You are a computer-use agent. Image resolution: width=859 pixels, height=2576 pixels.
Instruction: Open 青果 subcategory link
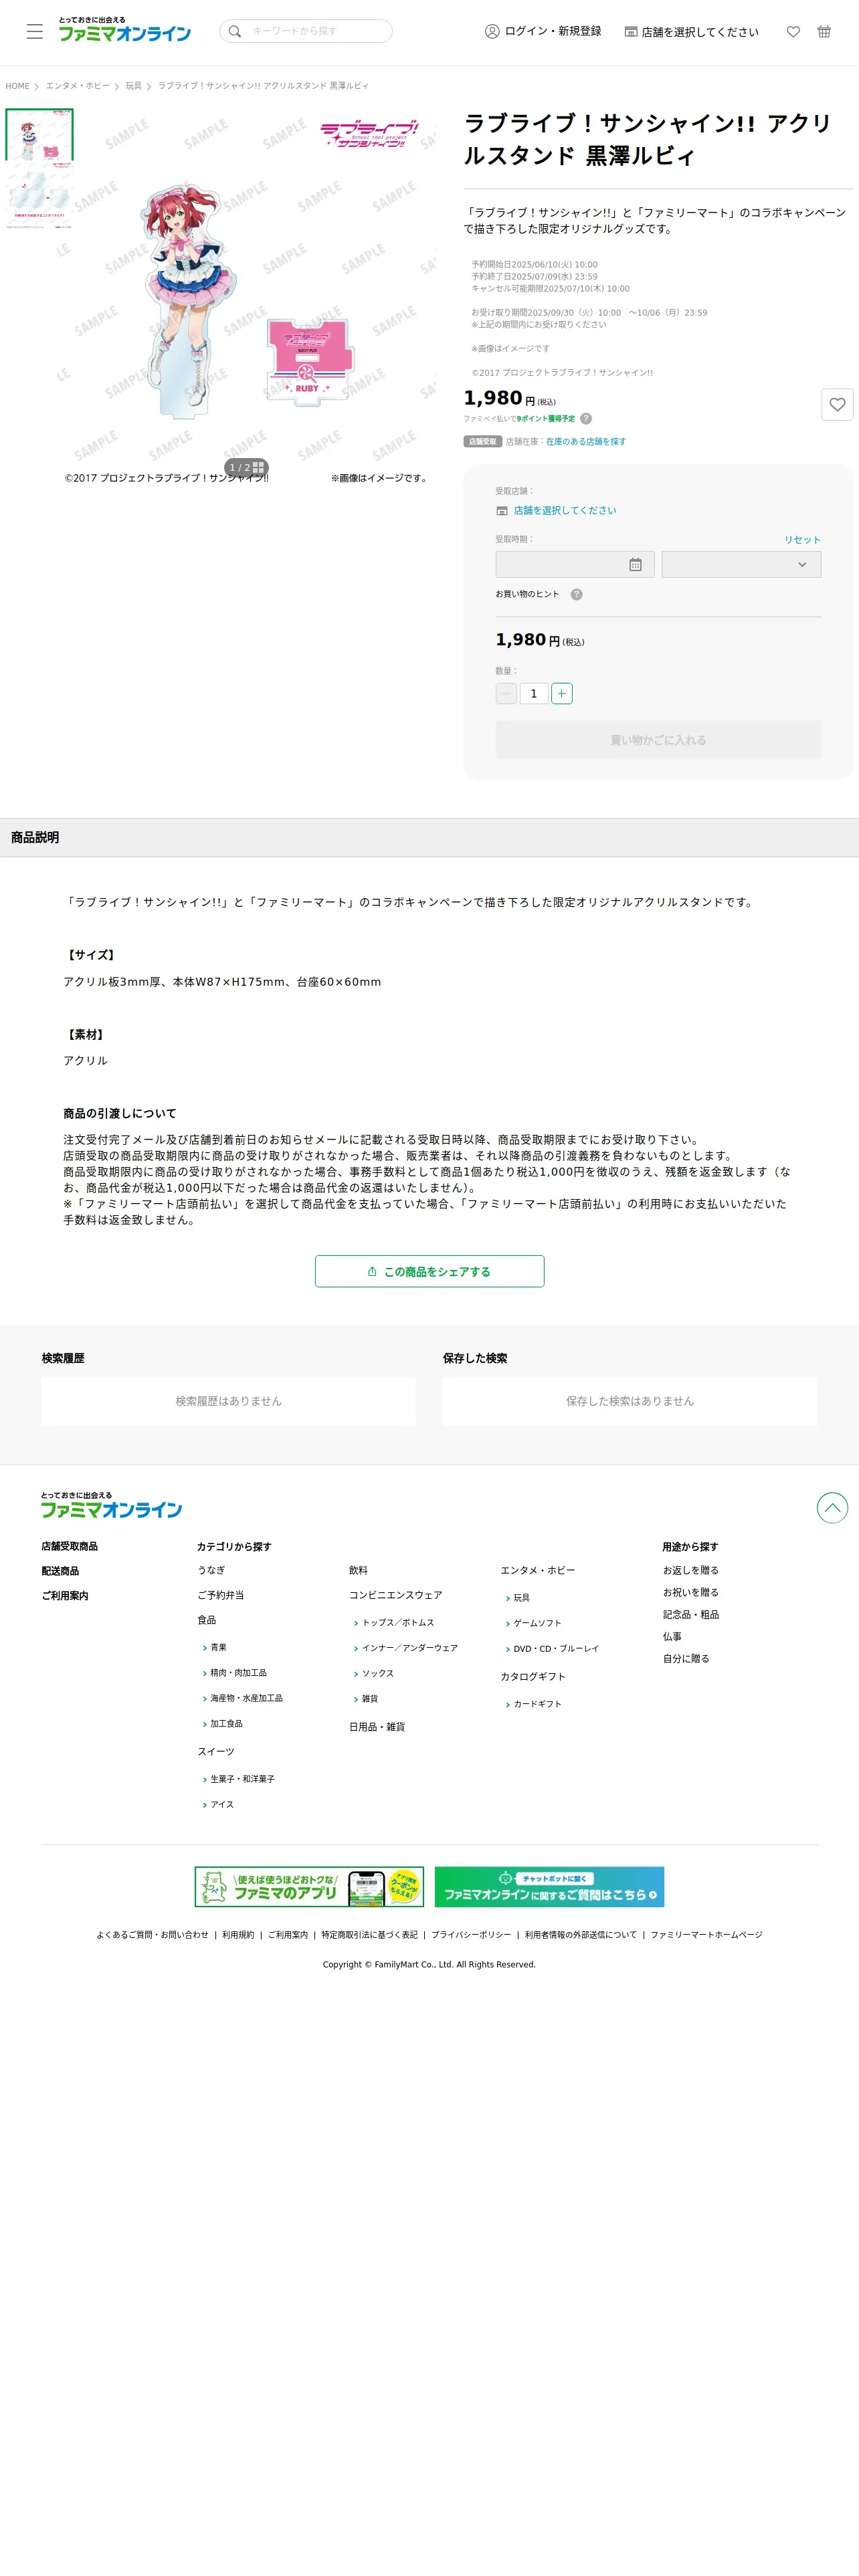(218, 1647)
